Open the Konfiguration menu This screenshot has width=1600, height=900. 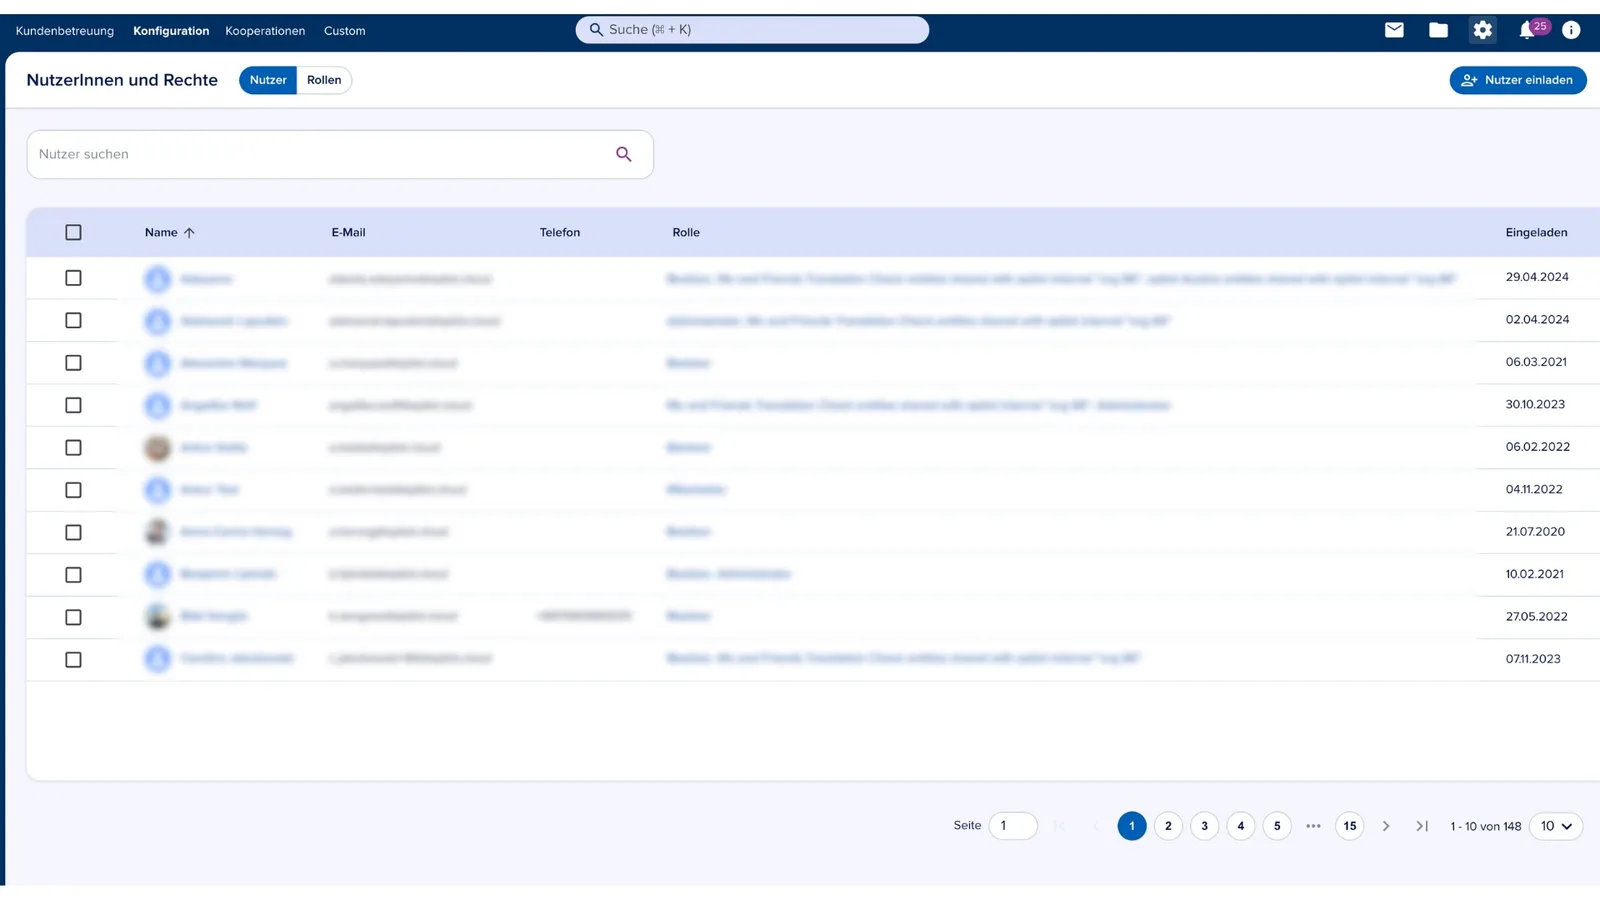(171, 31)
